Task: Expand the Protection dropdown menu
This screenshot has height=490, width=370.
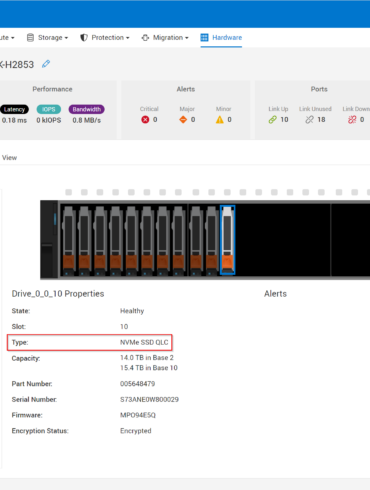Action: (x=105, y=38)
